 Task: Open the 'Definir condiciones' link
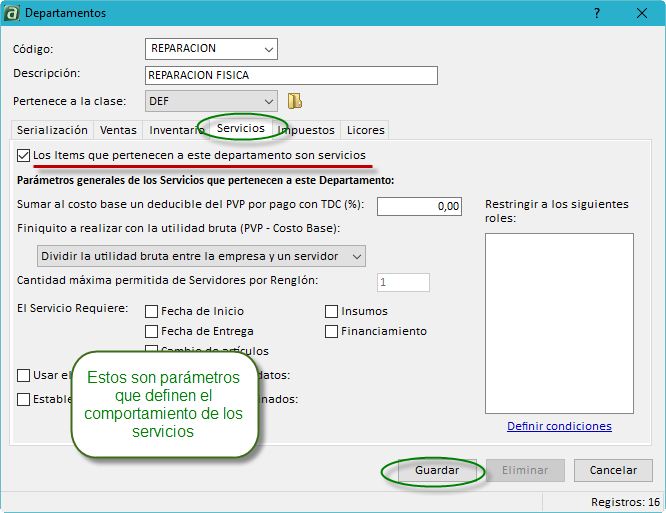click(559, 426)
